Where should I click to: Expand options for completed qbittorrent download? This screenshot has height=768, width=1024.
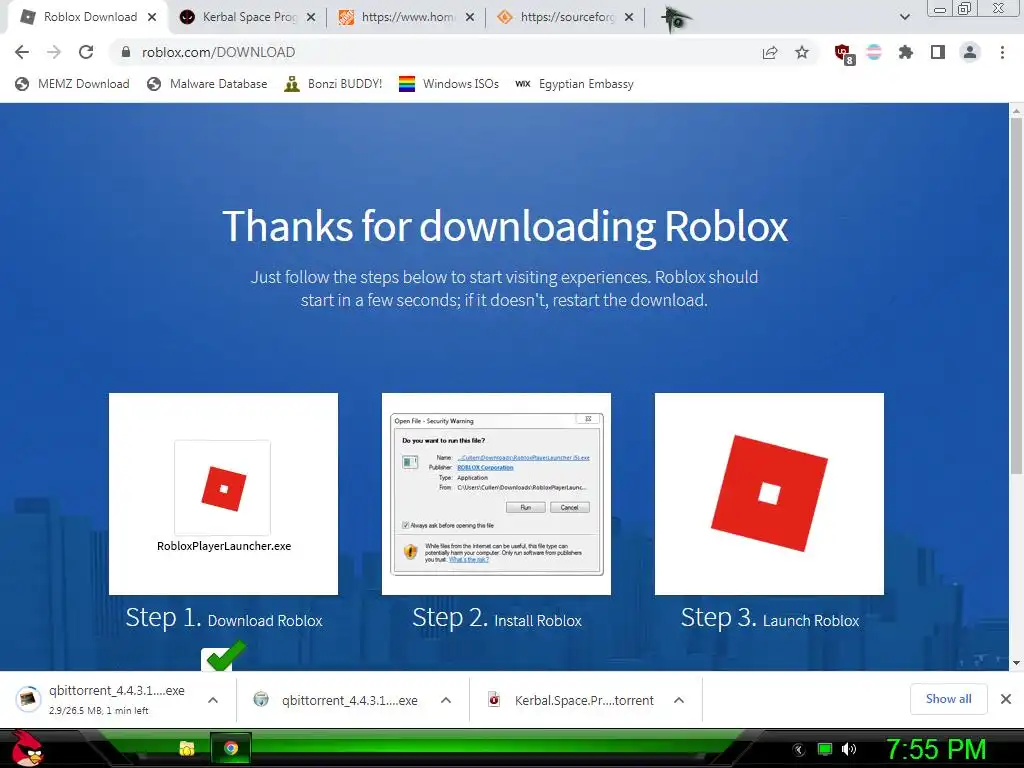tap(446, 700)
